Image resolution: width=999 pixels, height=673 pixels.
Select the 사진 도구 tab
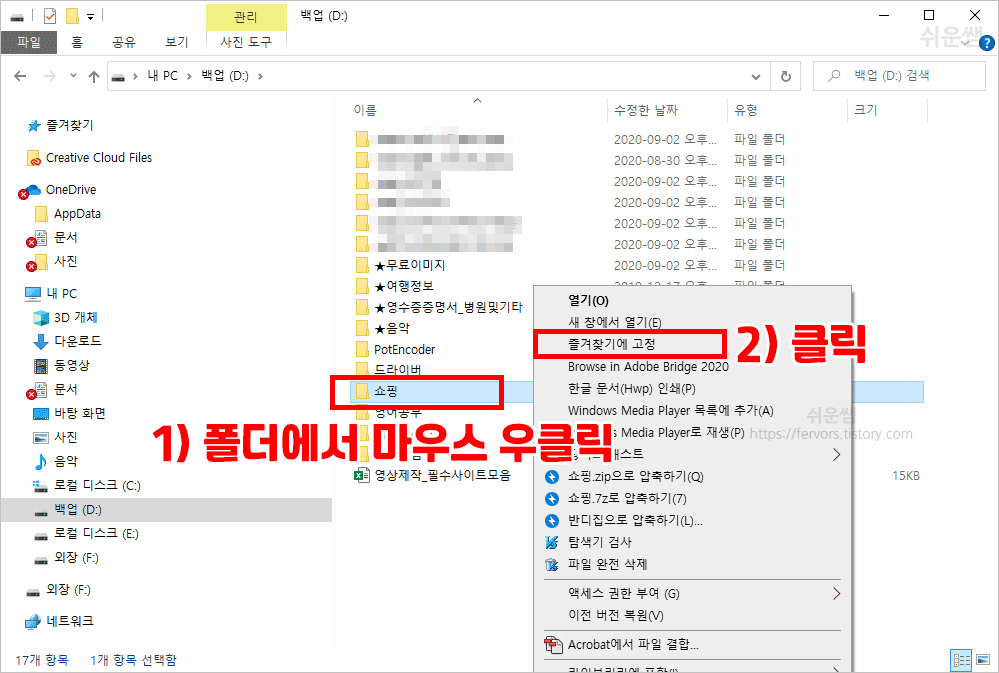pyautogui.click(x=246, y=42)
